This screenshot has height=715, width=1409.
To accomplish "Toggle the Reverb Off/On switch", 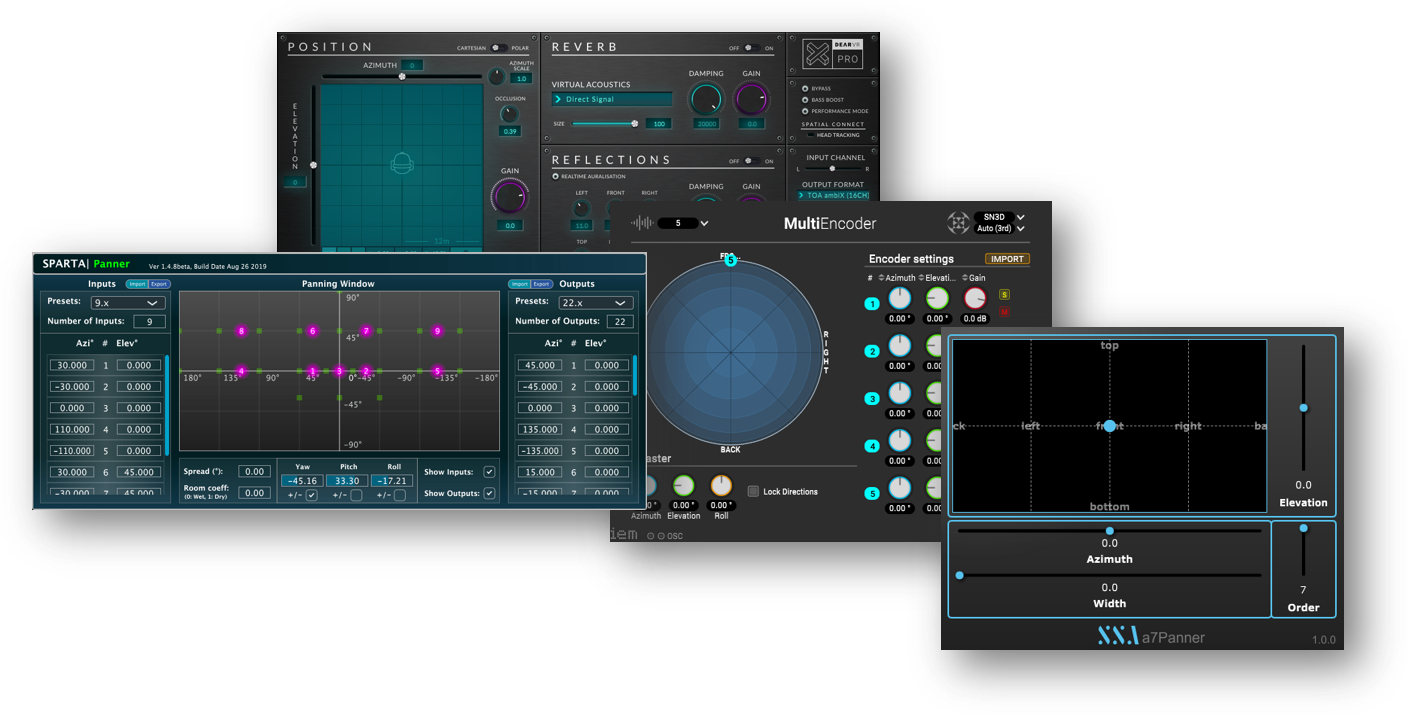I will [749, 48].
